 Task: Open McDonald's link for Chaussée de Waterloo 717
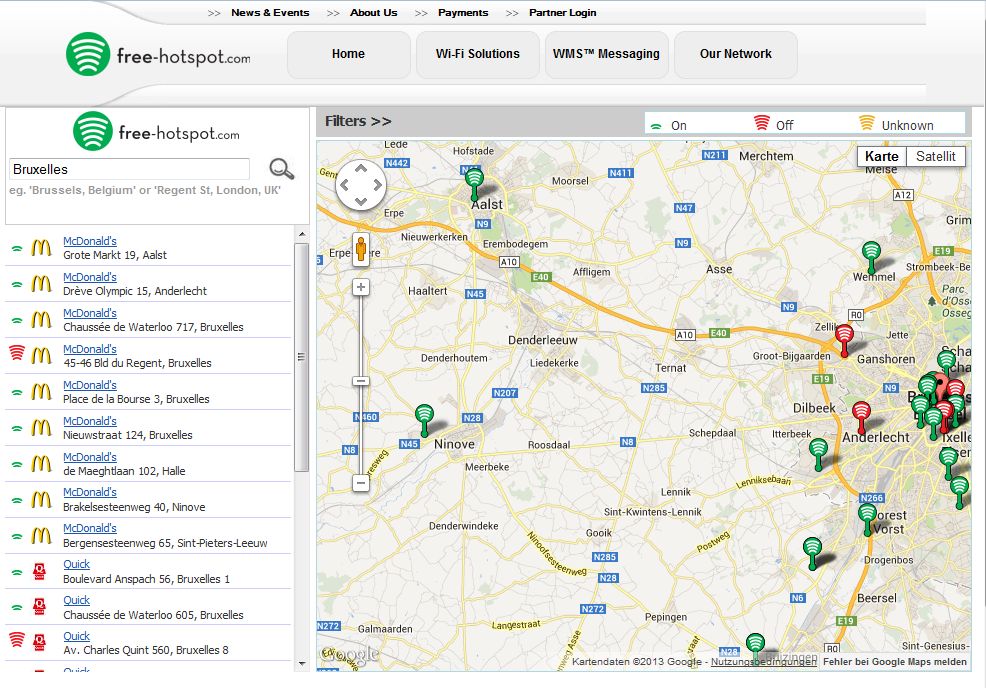click(90, 313)
